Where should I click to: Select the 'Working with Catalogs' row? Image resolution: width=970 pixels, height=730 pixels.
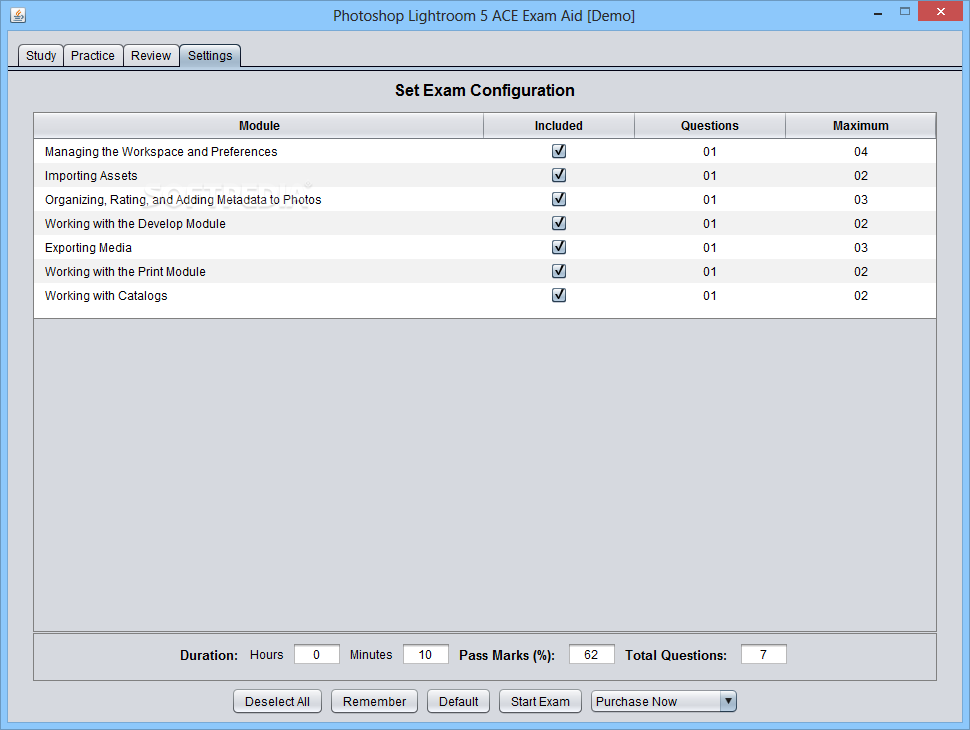pyautogui.click(x=484, y=296)
